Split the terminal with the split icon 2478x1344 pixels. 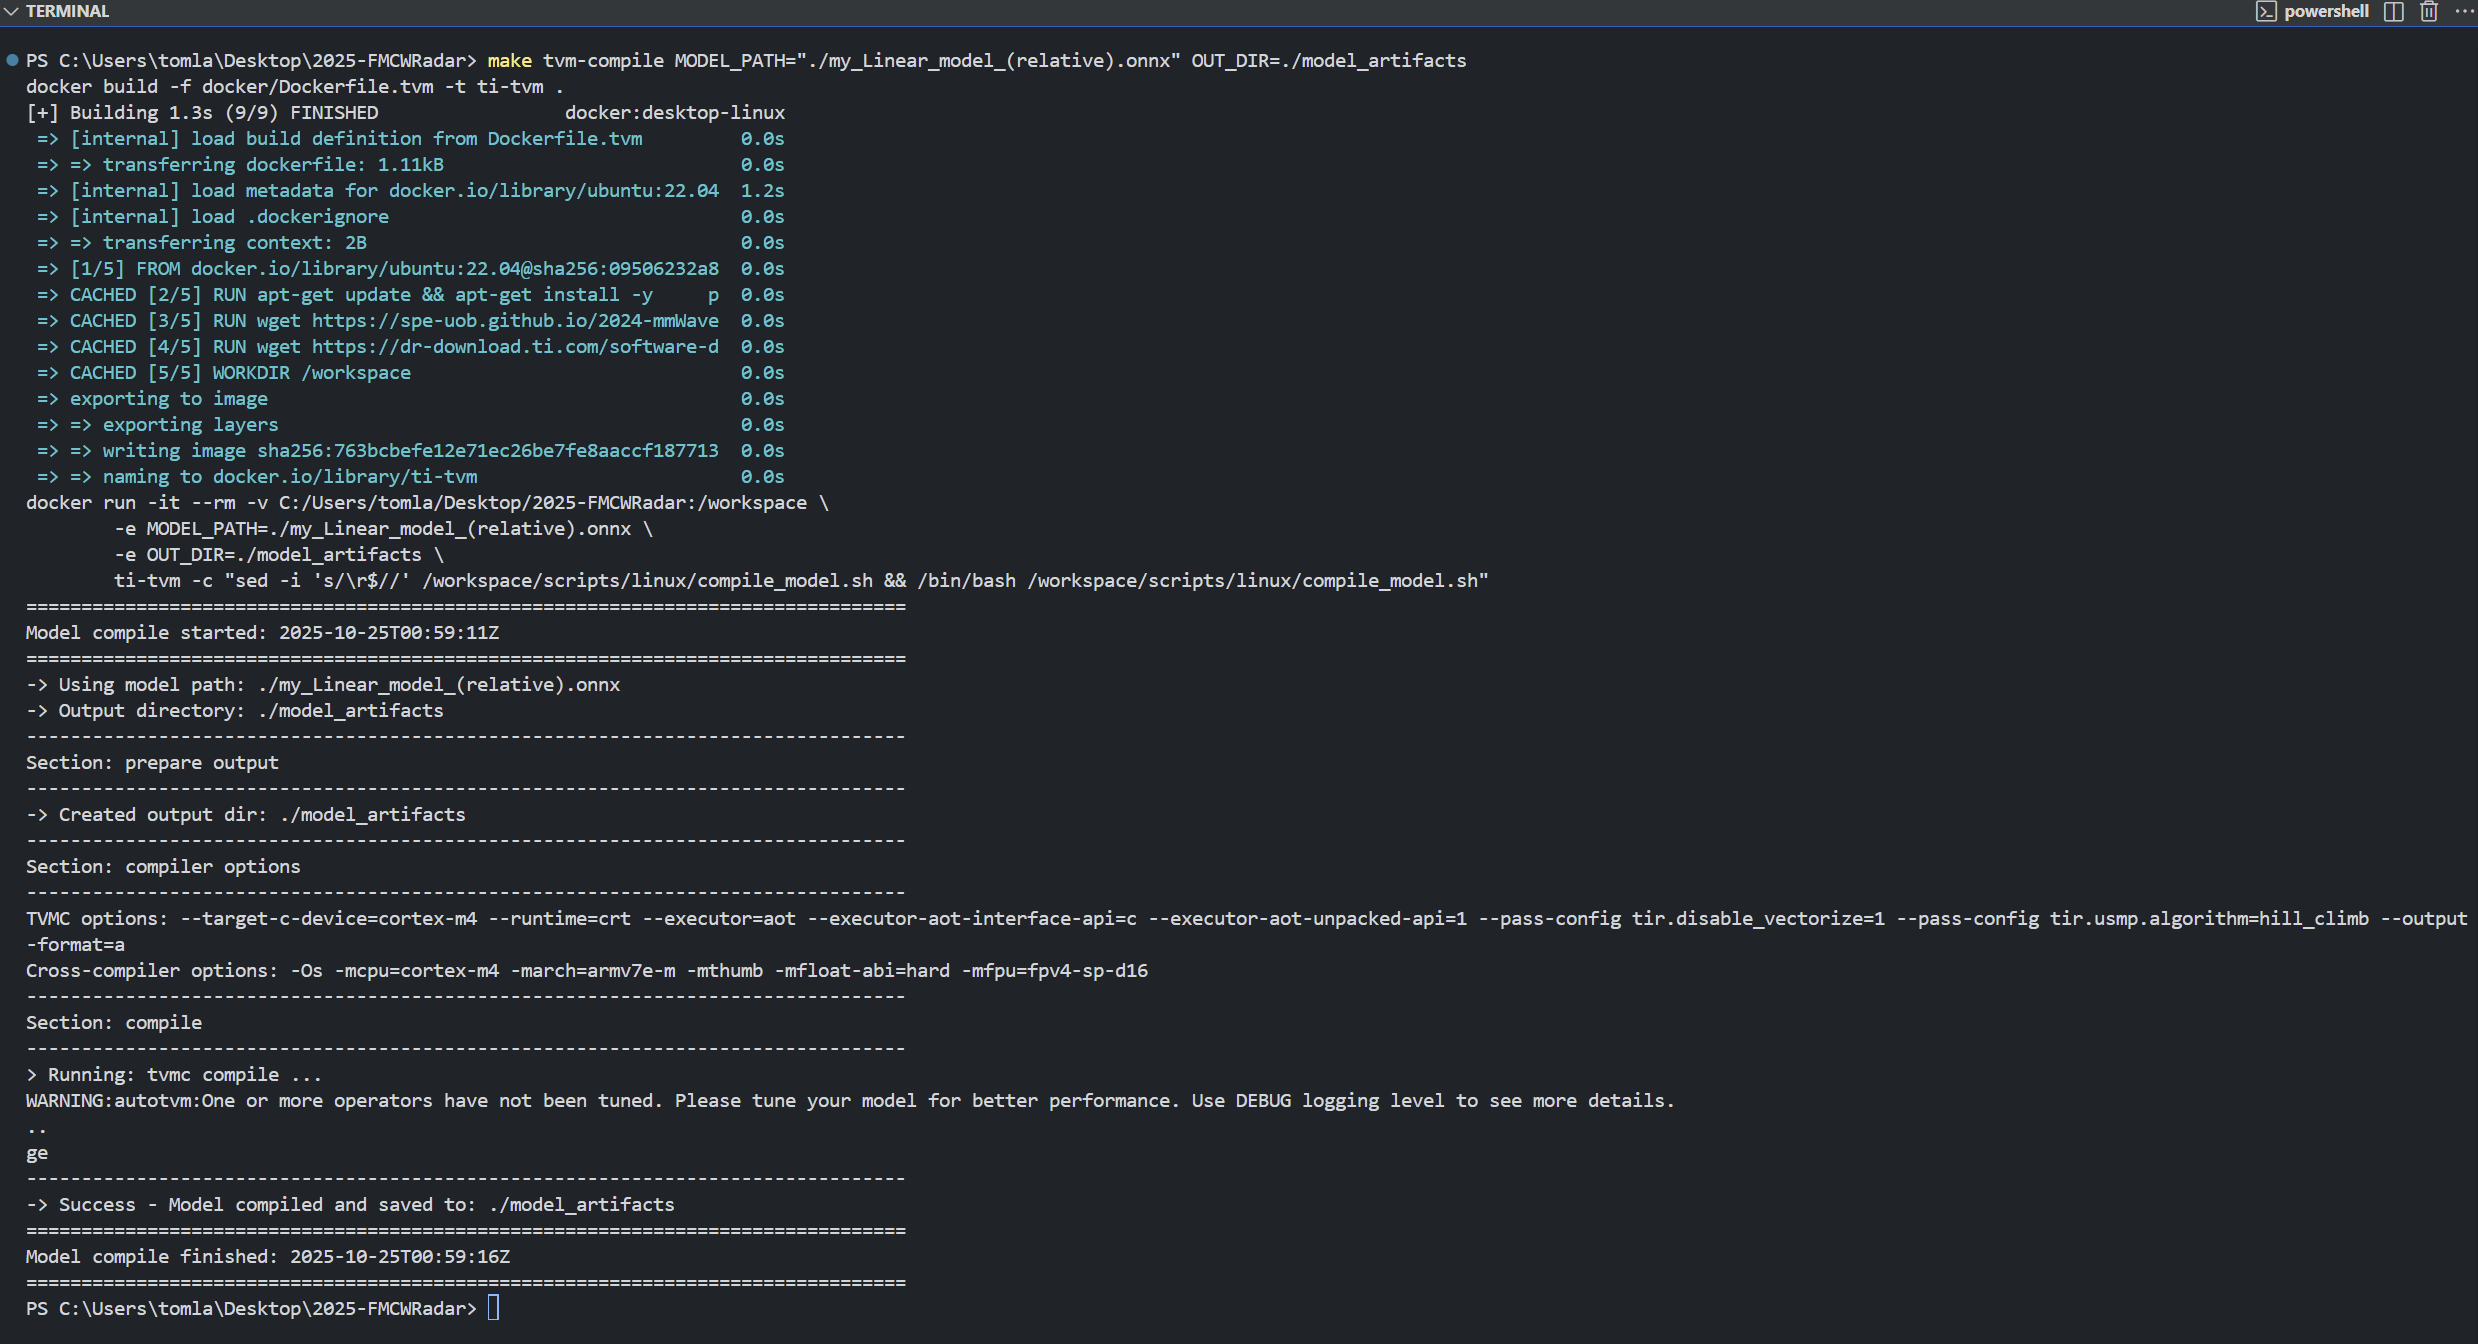2394,11
